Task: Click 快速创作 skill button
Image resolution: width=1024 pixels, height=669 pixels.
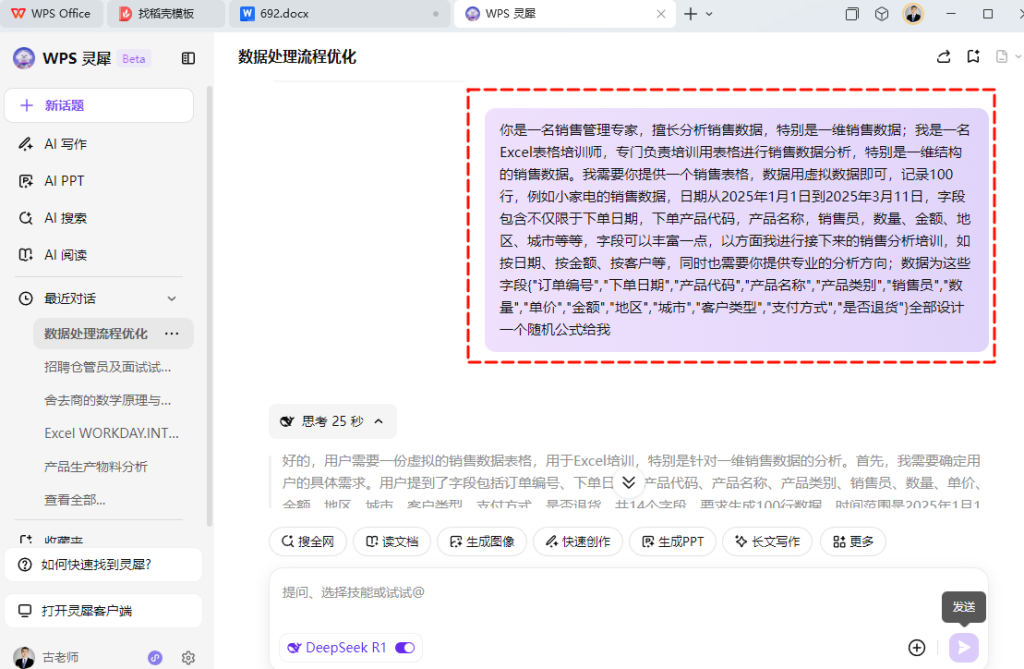Action: (x=578, y=542)
